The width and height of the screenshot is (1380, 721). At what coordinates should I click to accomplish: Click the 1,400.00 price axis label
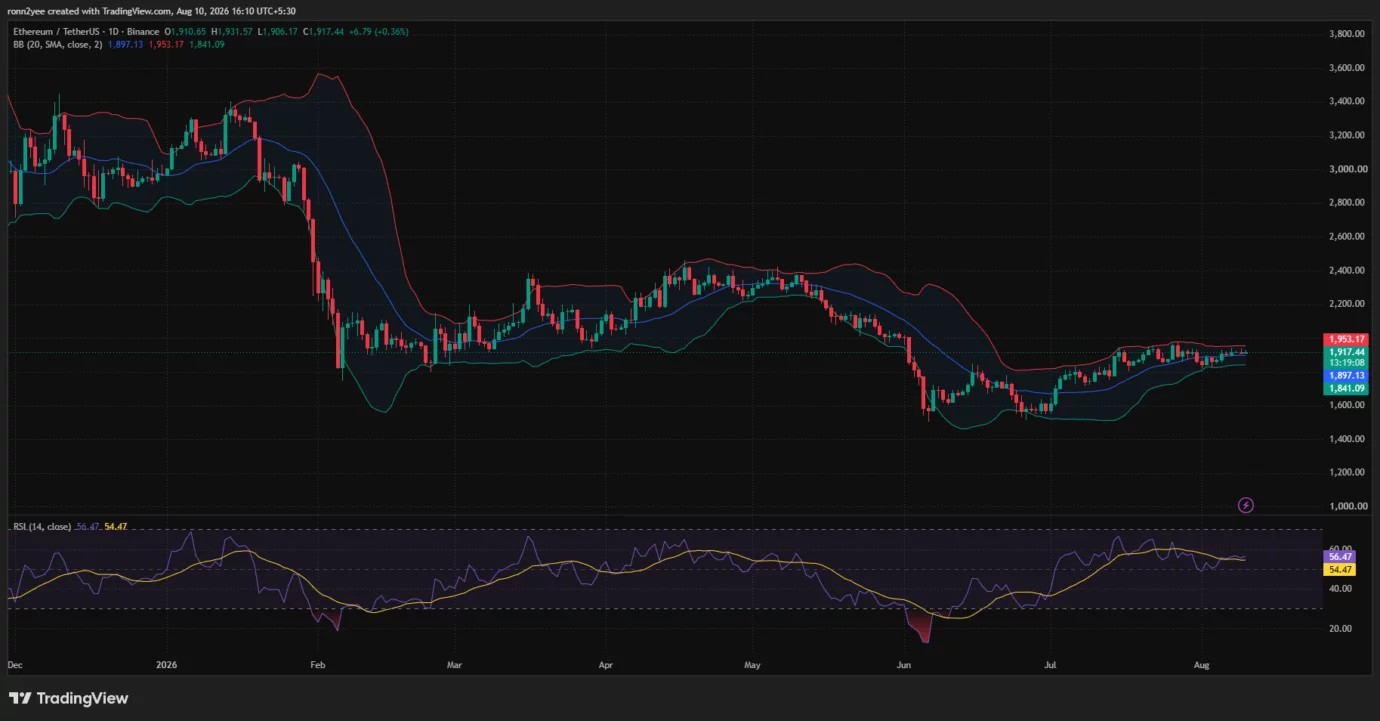[1347, 439]
